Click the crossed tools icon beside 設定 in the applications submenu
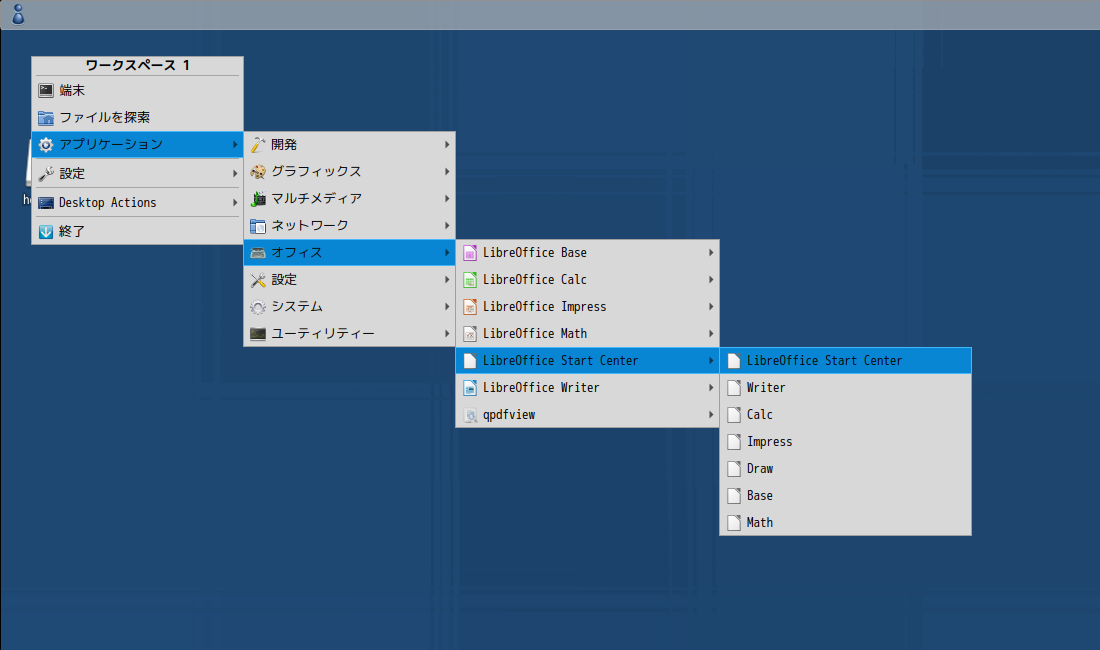The height and width of the screenshot is (650, 1100). coord(258,280)
